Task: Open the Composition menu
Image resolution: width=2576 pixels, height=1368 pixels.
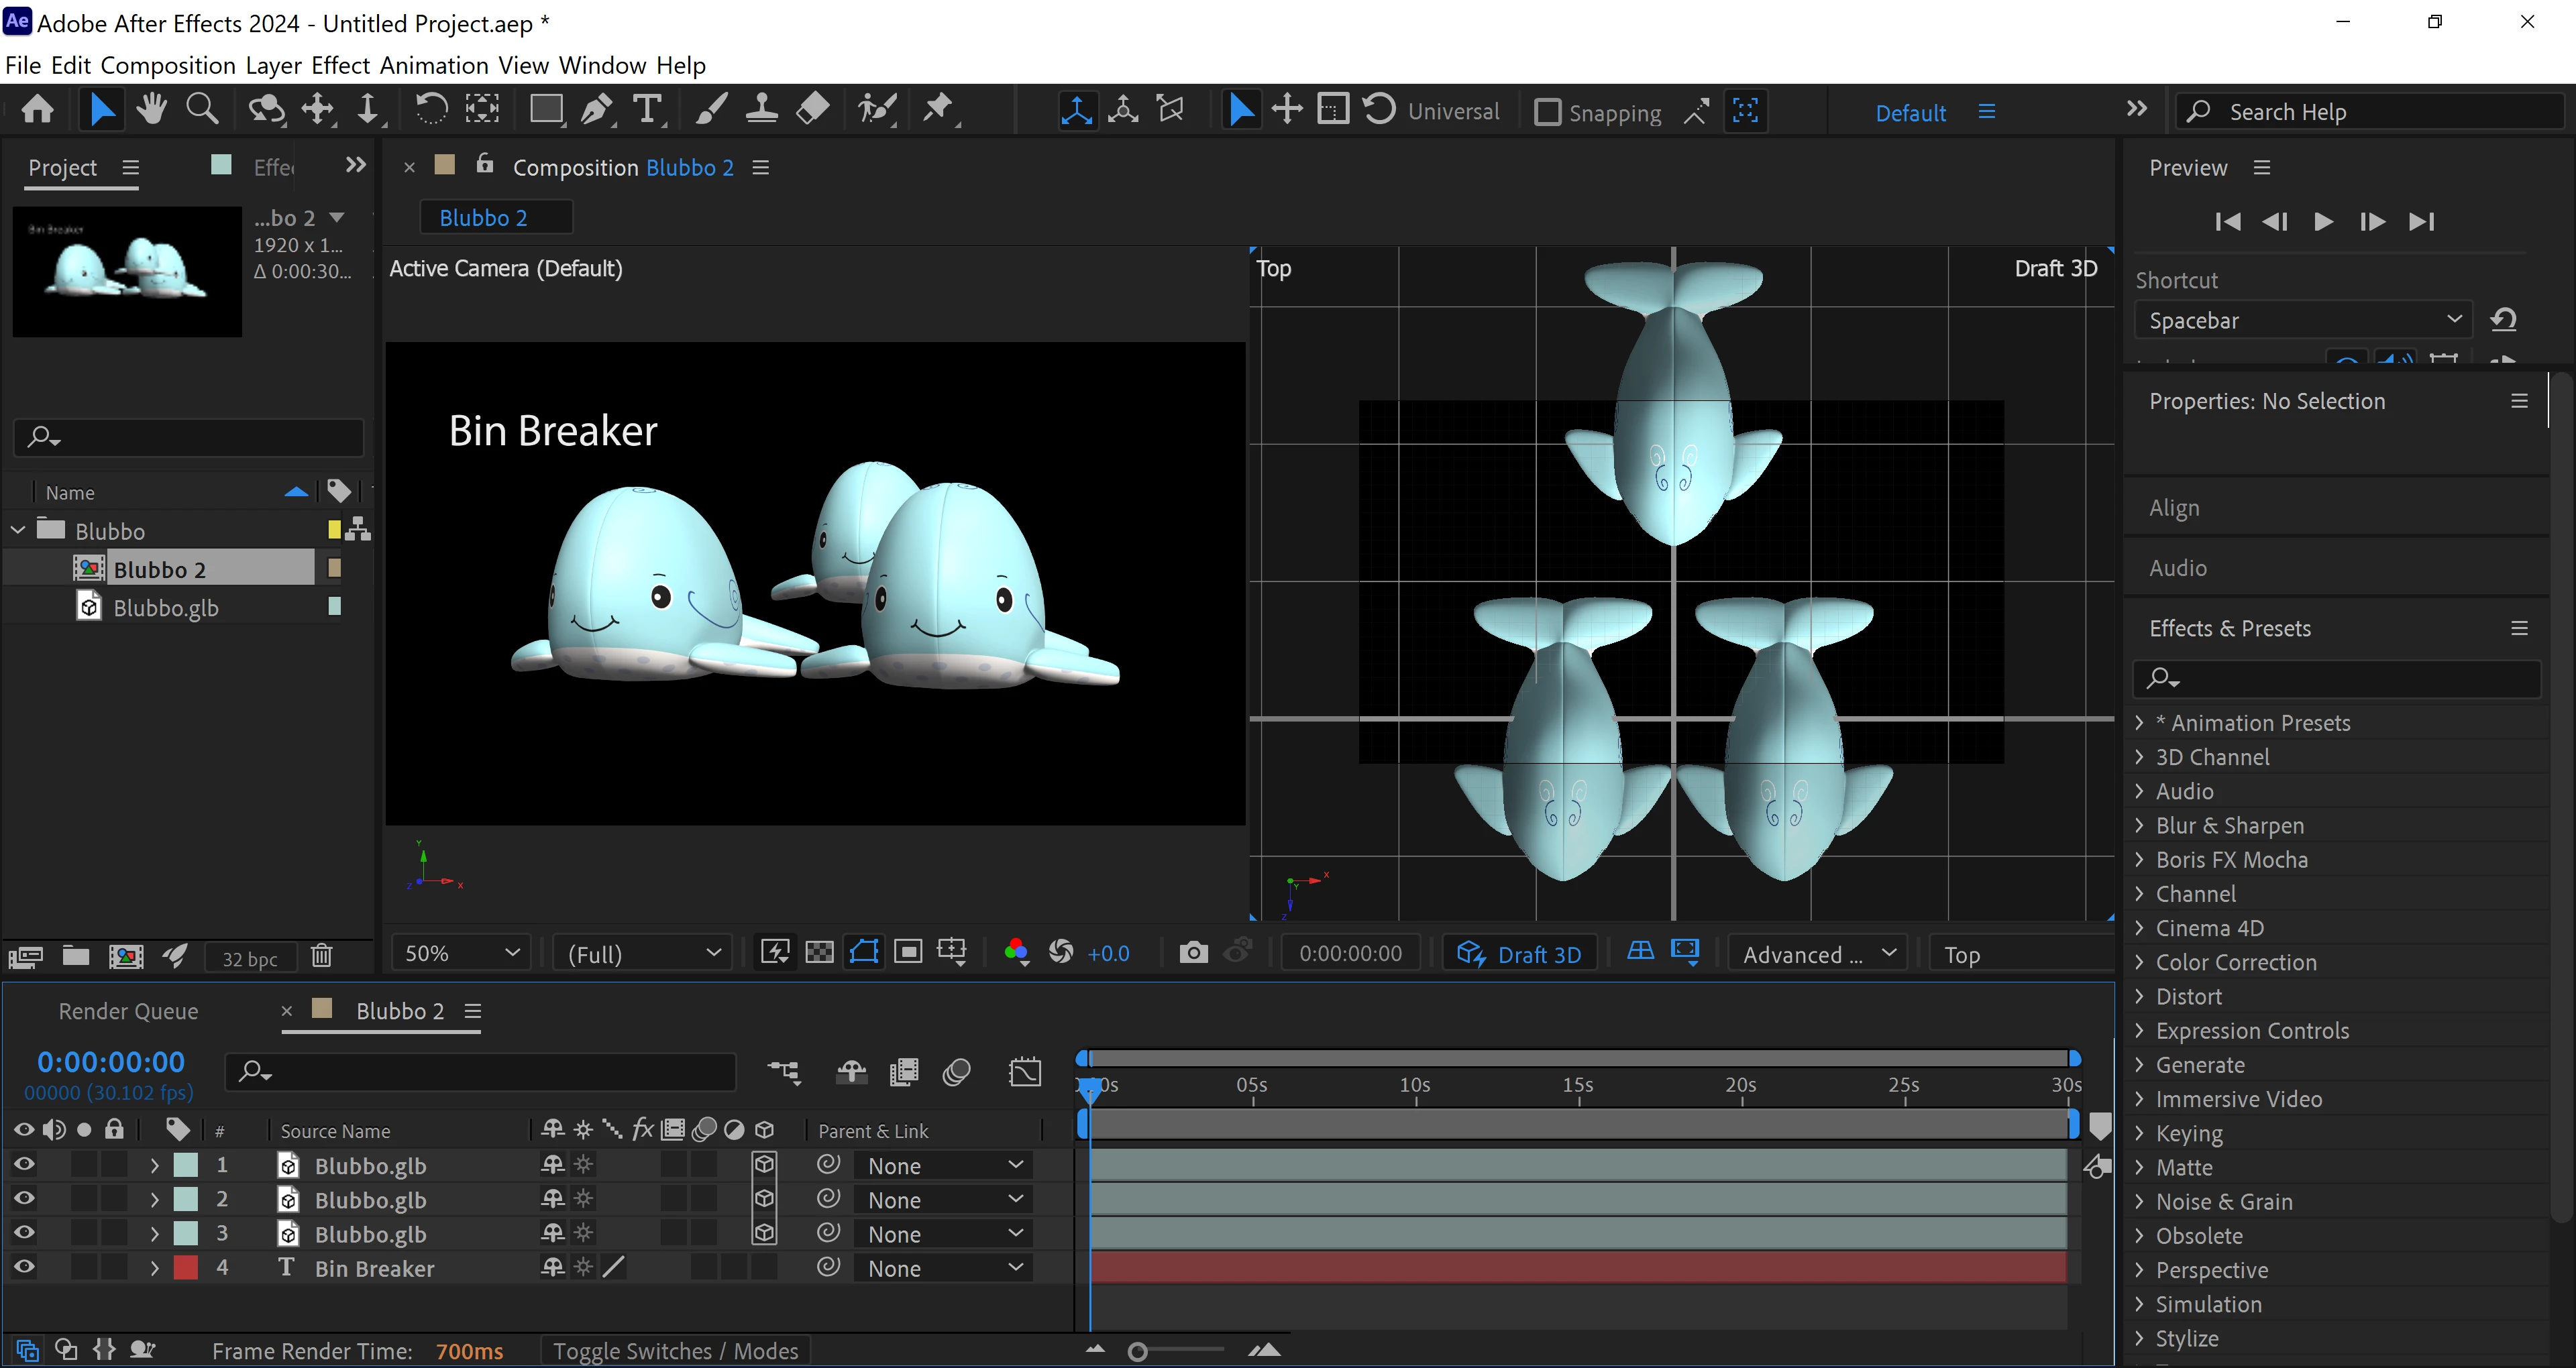Action: point(167,65)
